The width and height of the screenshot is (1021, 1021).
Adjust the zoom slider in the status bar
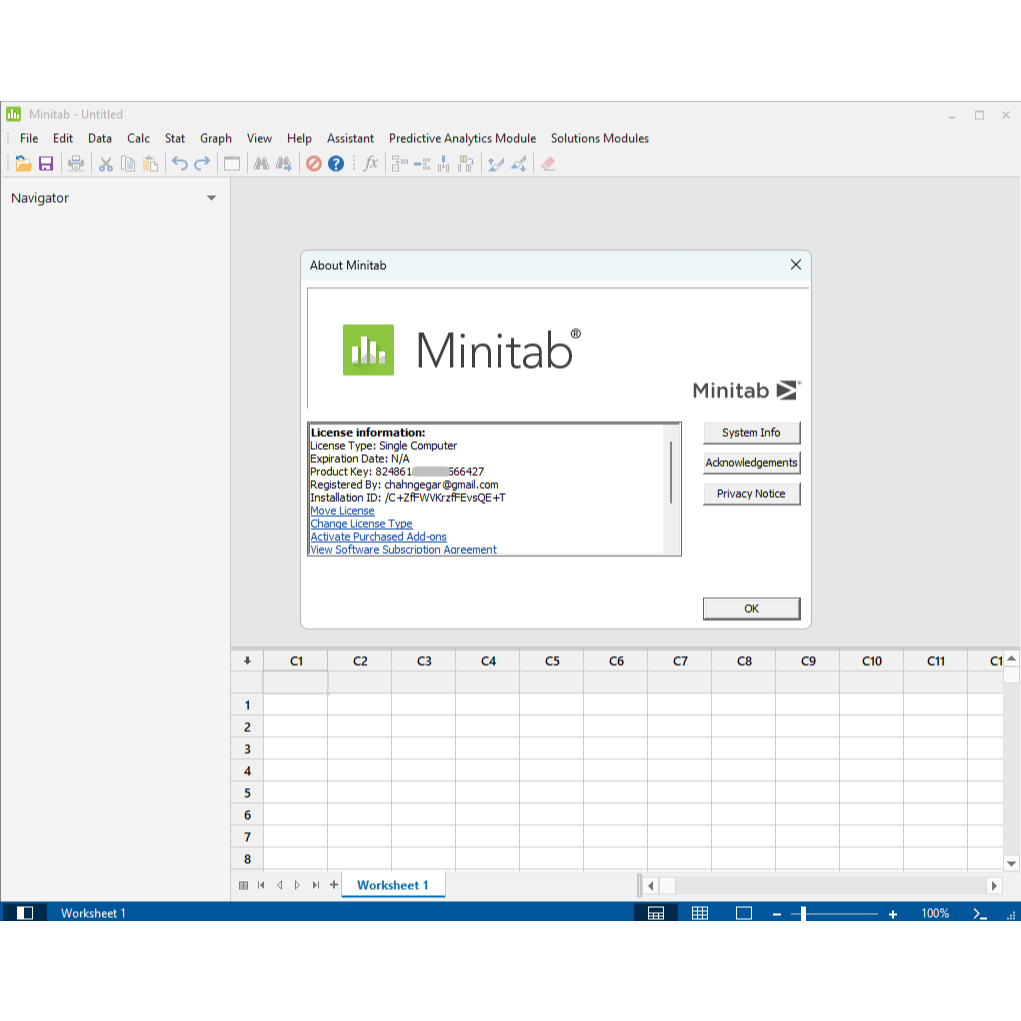coord(803,913)
